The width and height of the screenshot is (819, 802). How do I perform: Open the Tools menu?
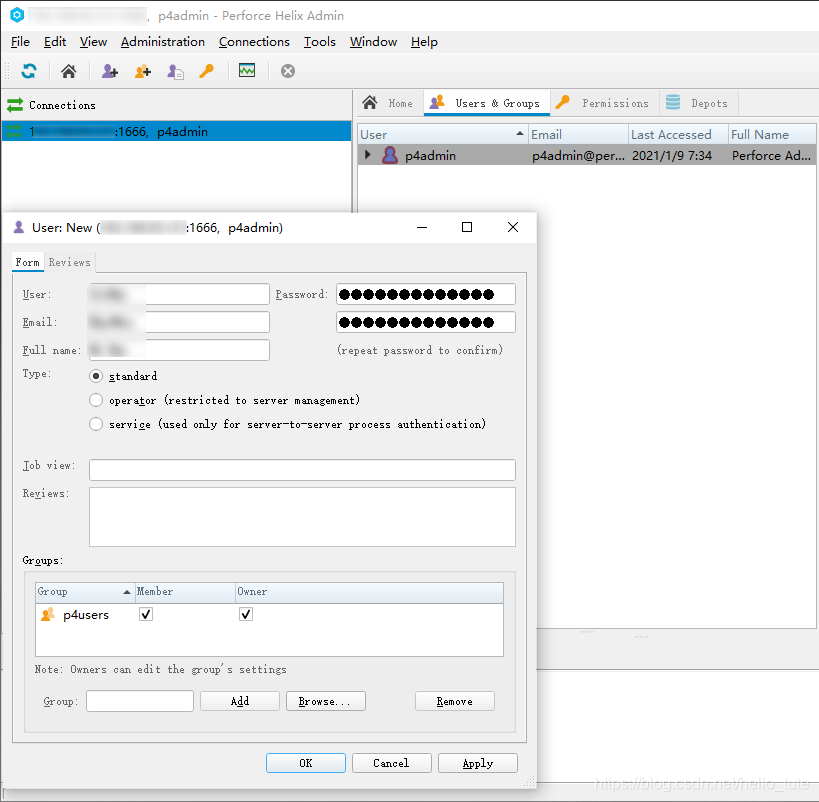pyautogui.click(x=320, y=42)
